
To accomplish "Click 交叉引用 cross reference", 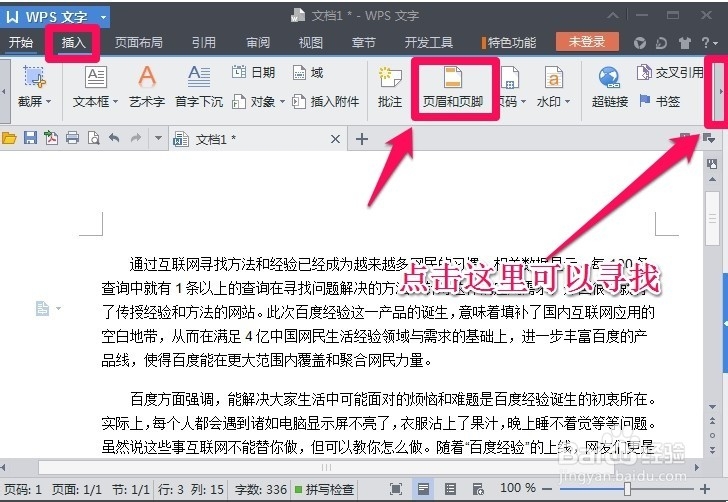I will pyautogui.click(x=670, y=72).
